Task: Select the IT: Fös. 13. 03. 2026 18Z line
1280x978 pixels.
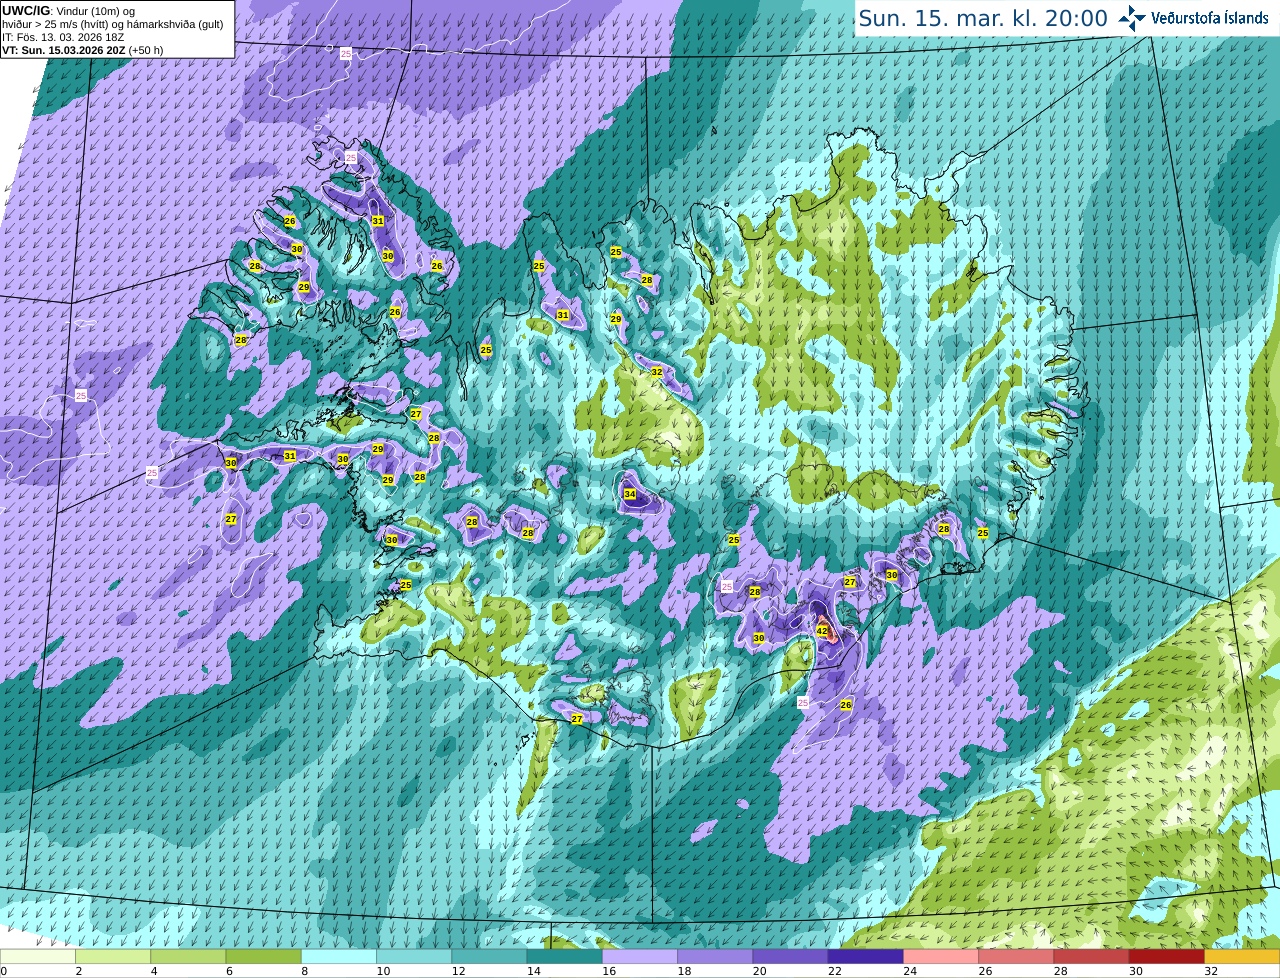Action: click(63, 37)
